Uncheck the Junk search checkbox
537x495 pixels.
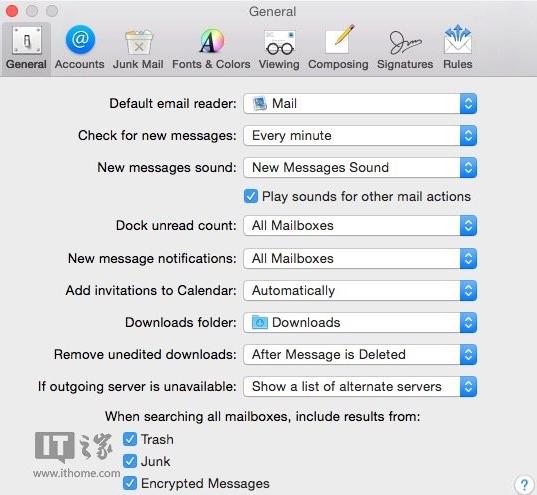130,461
